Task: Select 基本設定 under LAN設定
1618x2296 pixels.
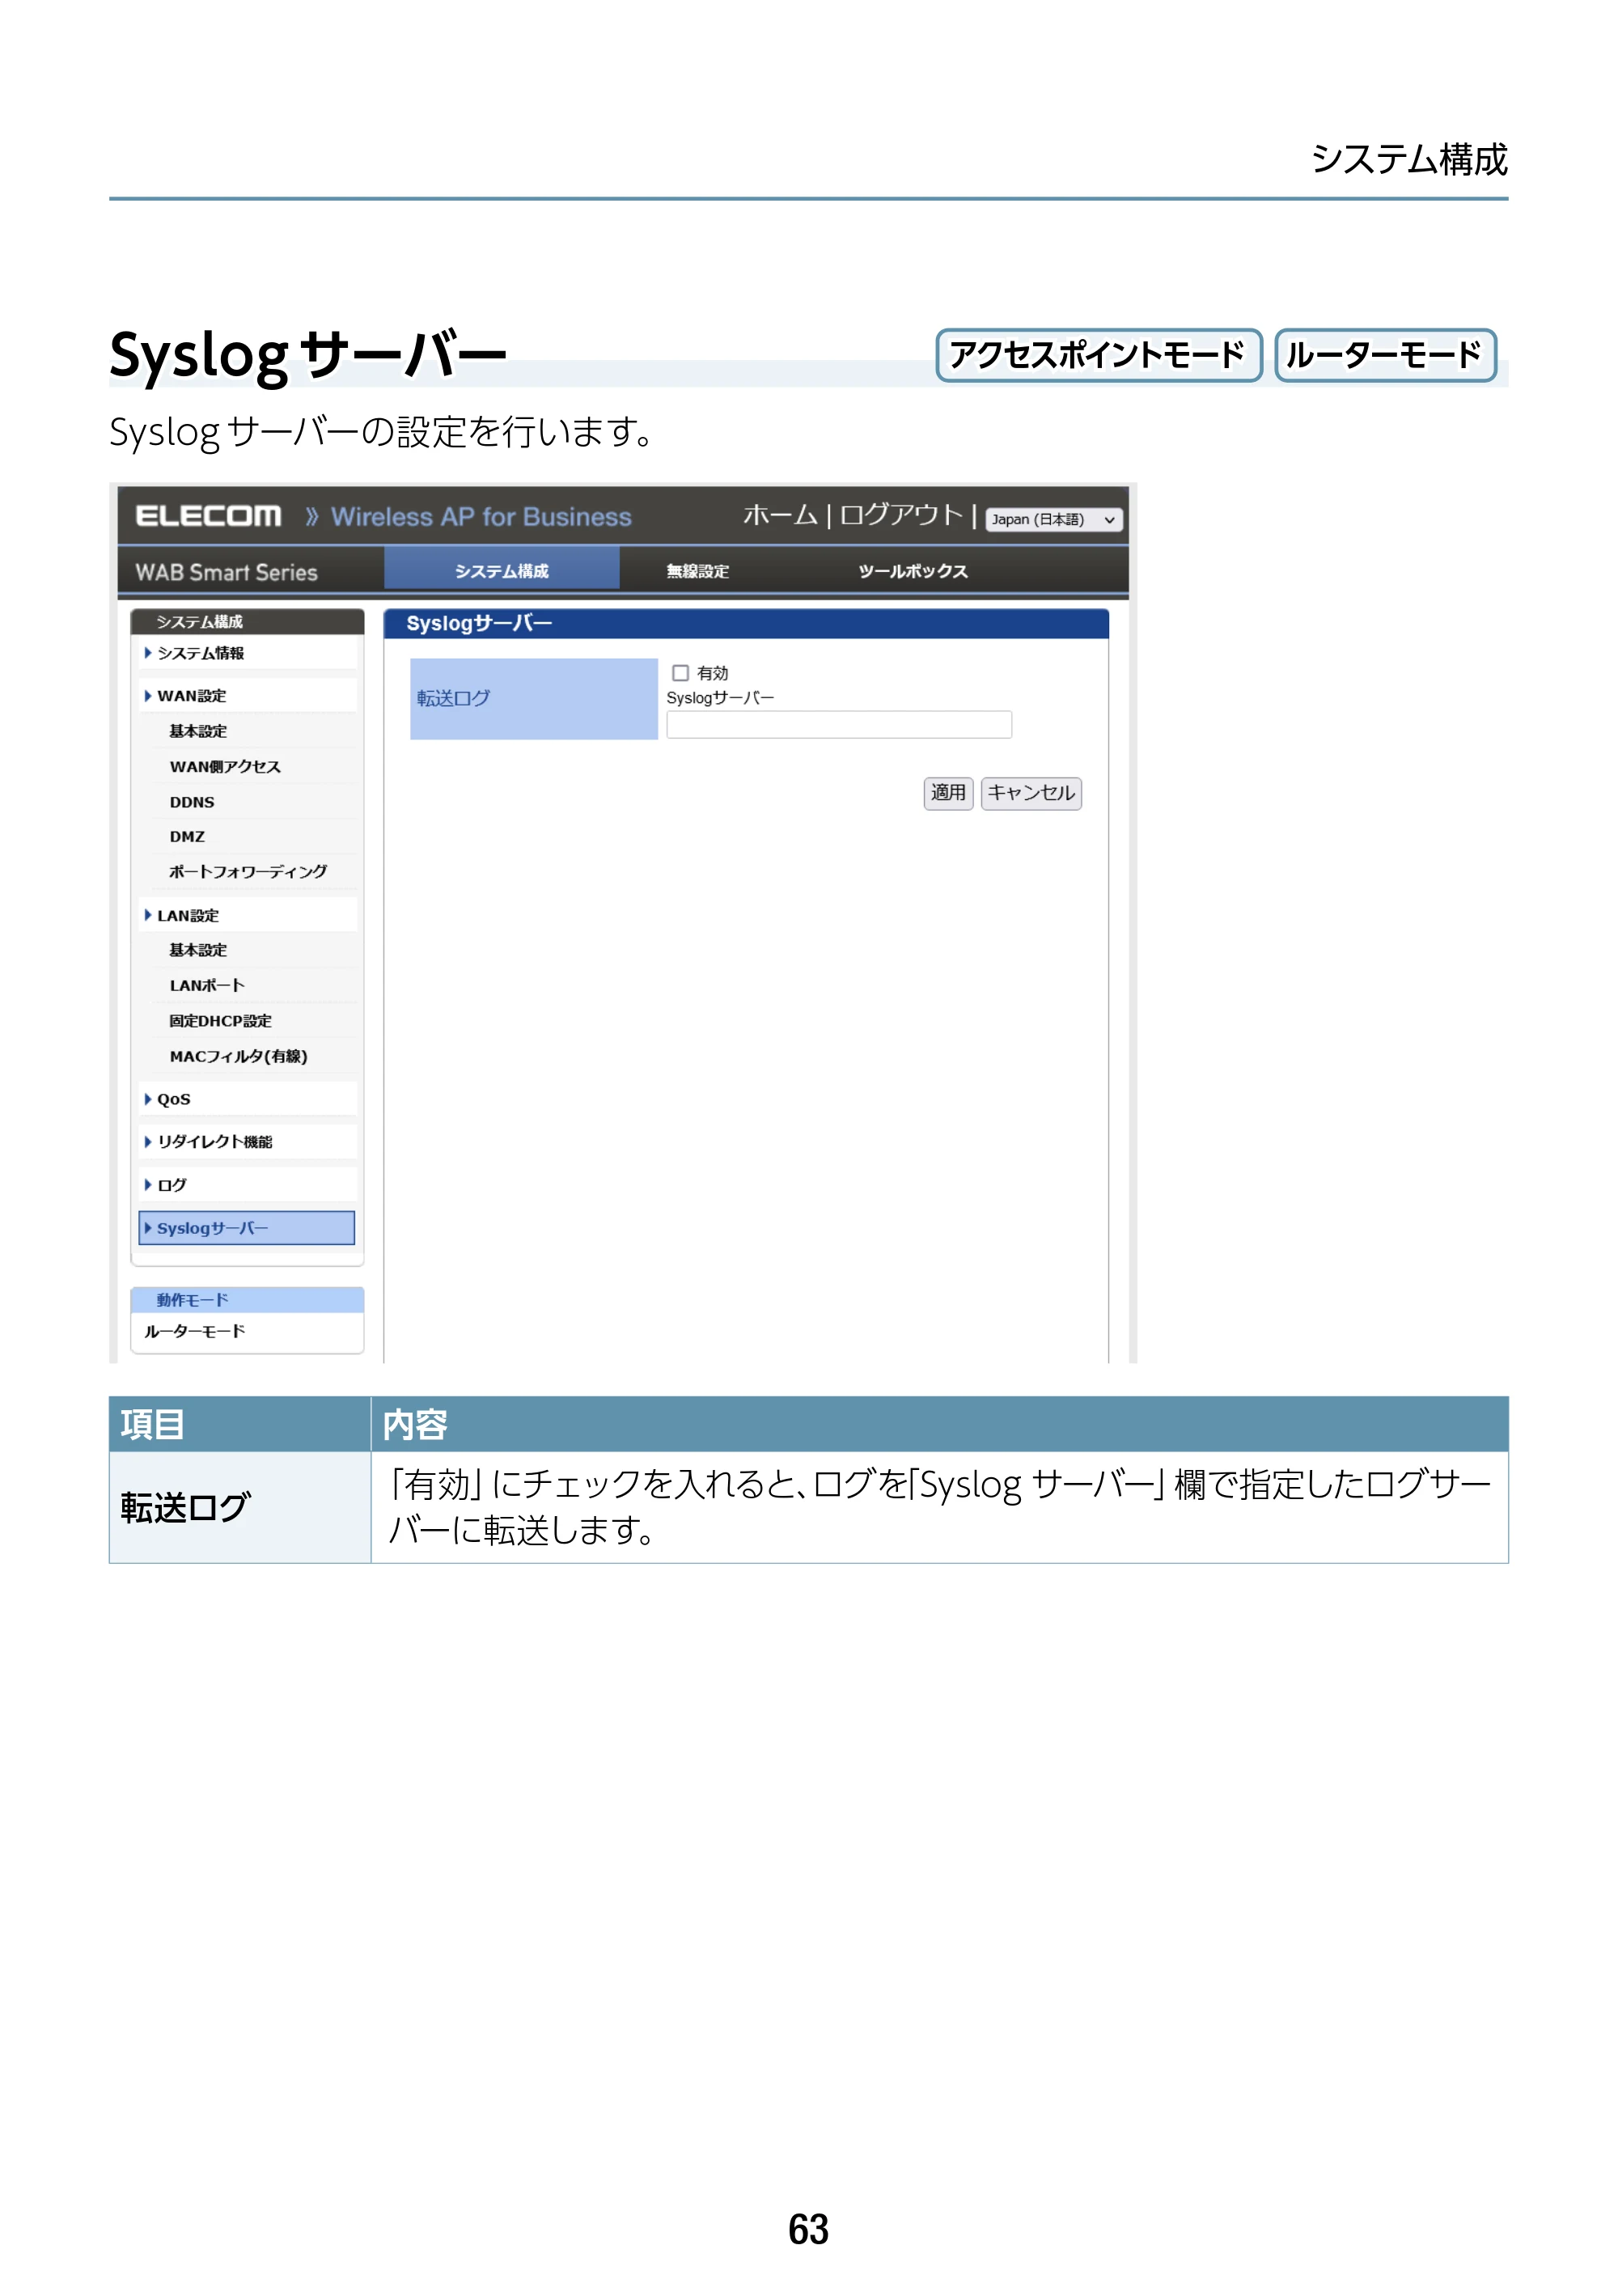Action: pyautogui.click(x=198, y=950)
